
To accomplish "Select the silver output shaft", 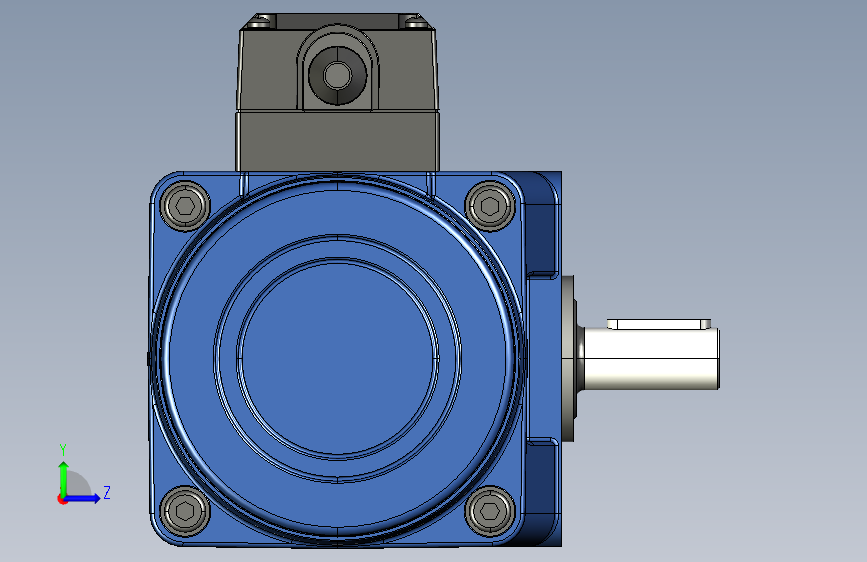I will (651, 358).
